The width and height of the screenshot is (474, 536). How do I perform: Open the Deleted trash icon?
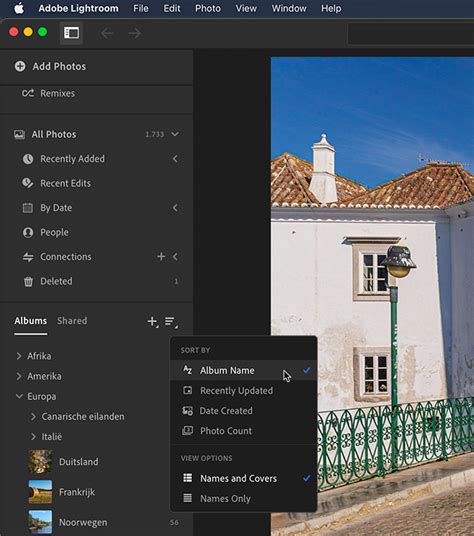click(28, 281)
